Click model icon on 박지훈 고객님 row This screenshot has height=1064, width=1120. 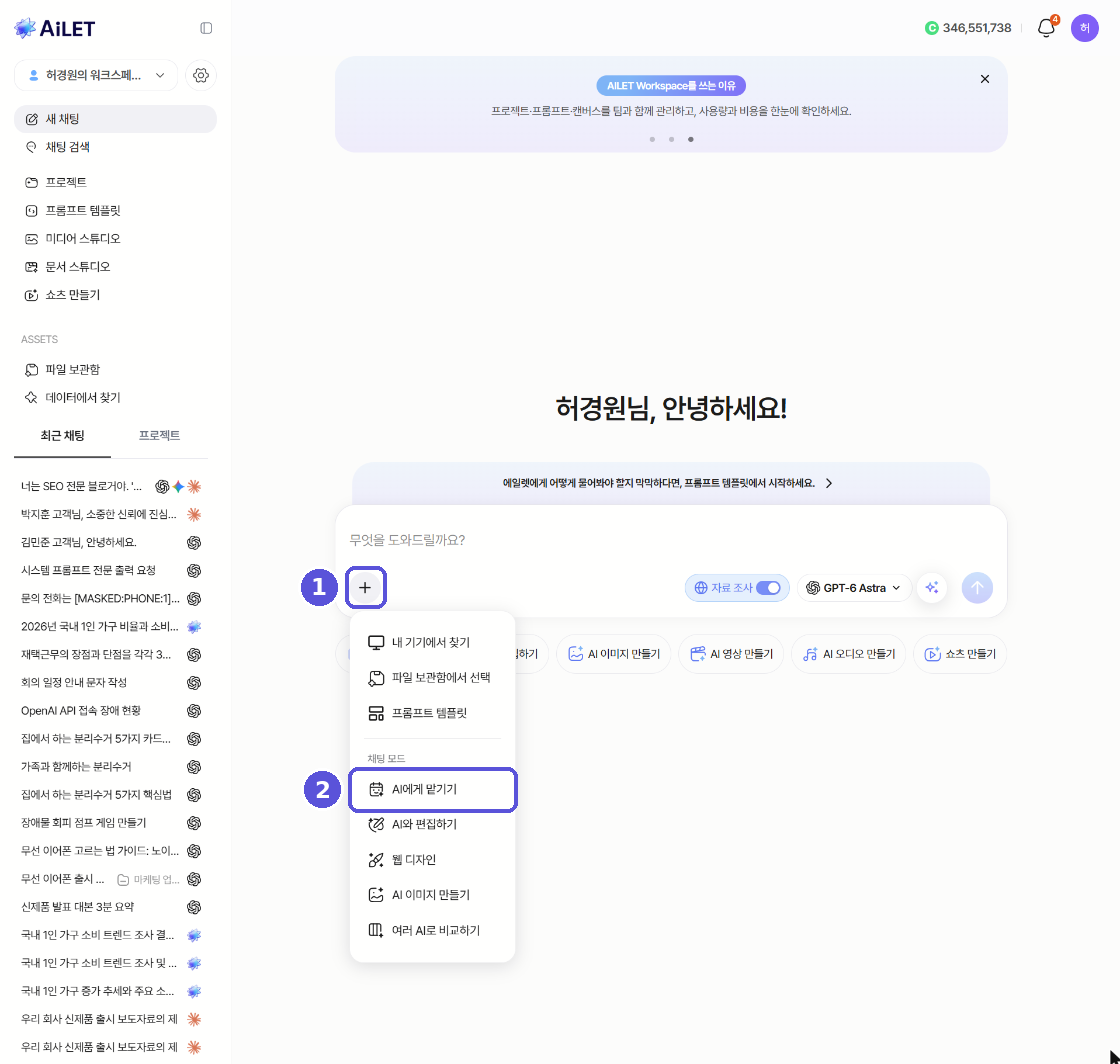[x=194, y=515]
